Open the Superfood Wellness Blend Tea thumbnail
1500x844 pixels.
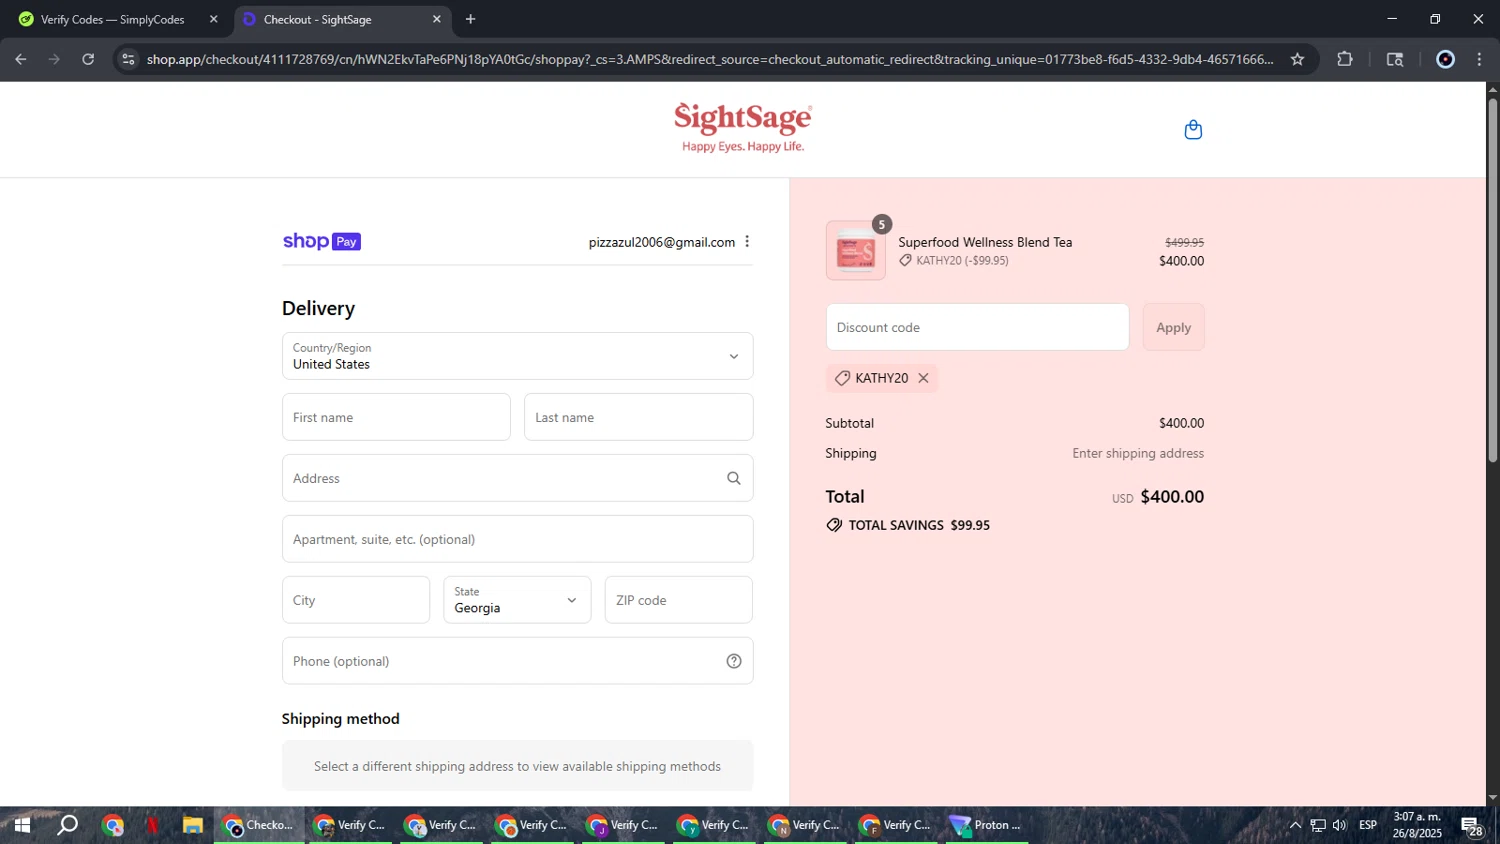[x=856, y=250]
